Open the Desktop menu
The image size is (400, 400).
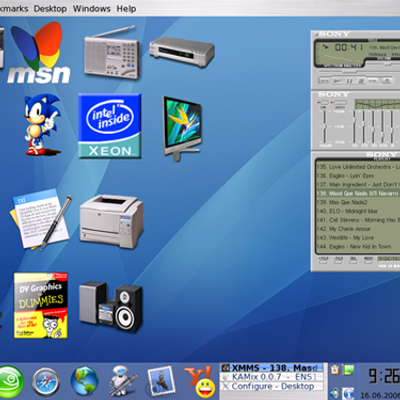click(50, 8)
